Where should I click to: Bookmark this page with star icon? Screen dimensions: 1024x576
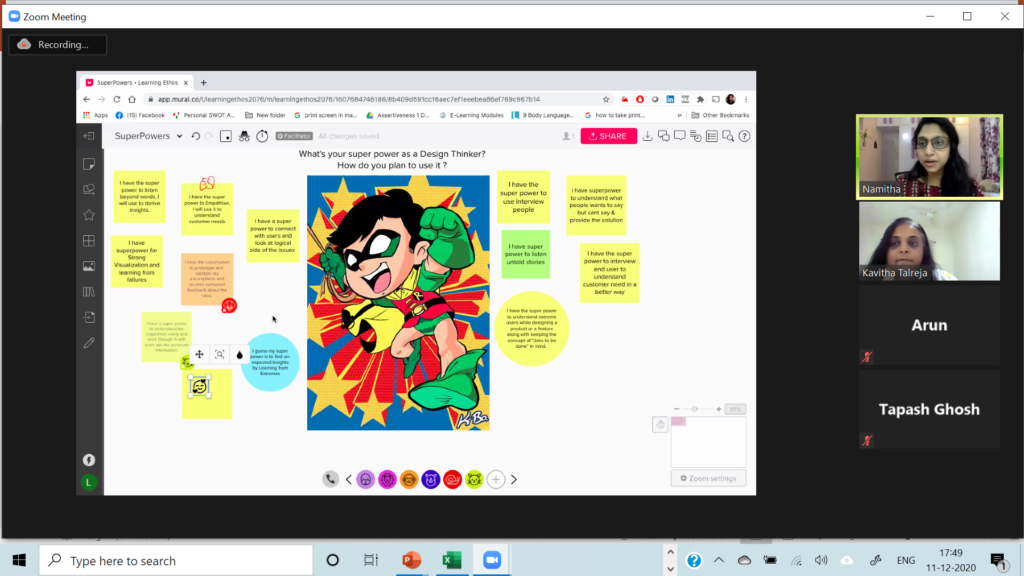coord(606,99)
